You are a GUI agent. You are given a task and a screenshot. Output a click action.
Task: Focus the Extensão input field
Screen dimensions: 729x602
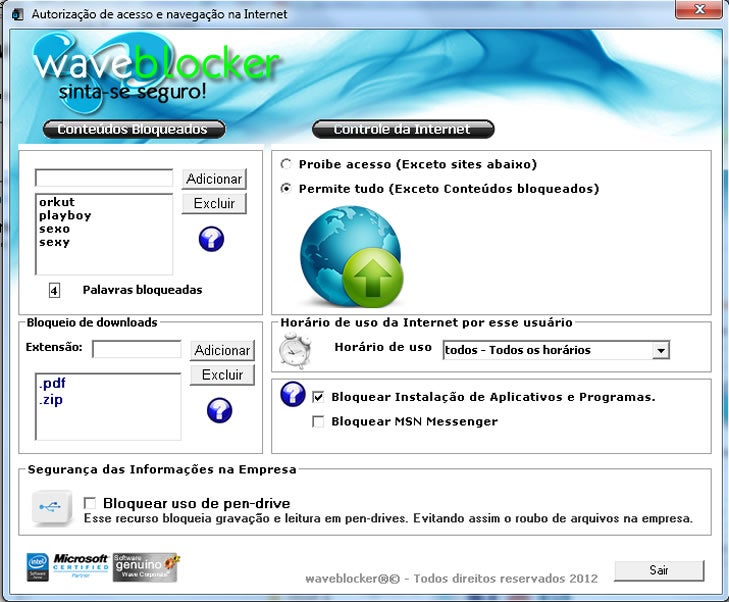137,349
